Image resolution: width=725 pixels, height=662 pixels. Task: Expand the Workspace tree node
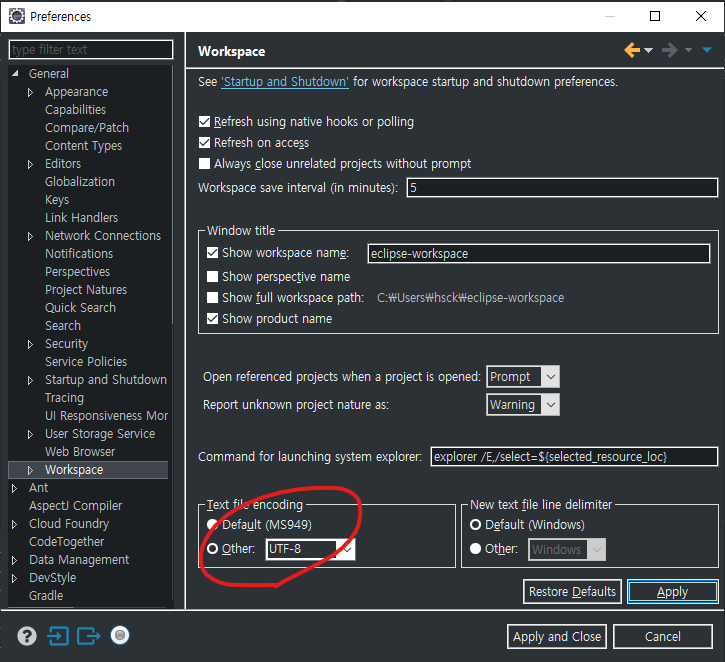coord(31,470)
